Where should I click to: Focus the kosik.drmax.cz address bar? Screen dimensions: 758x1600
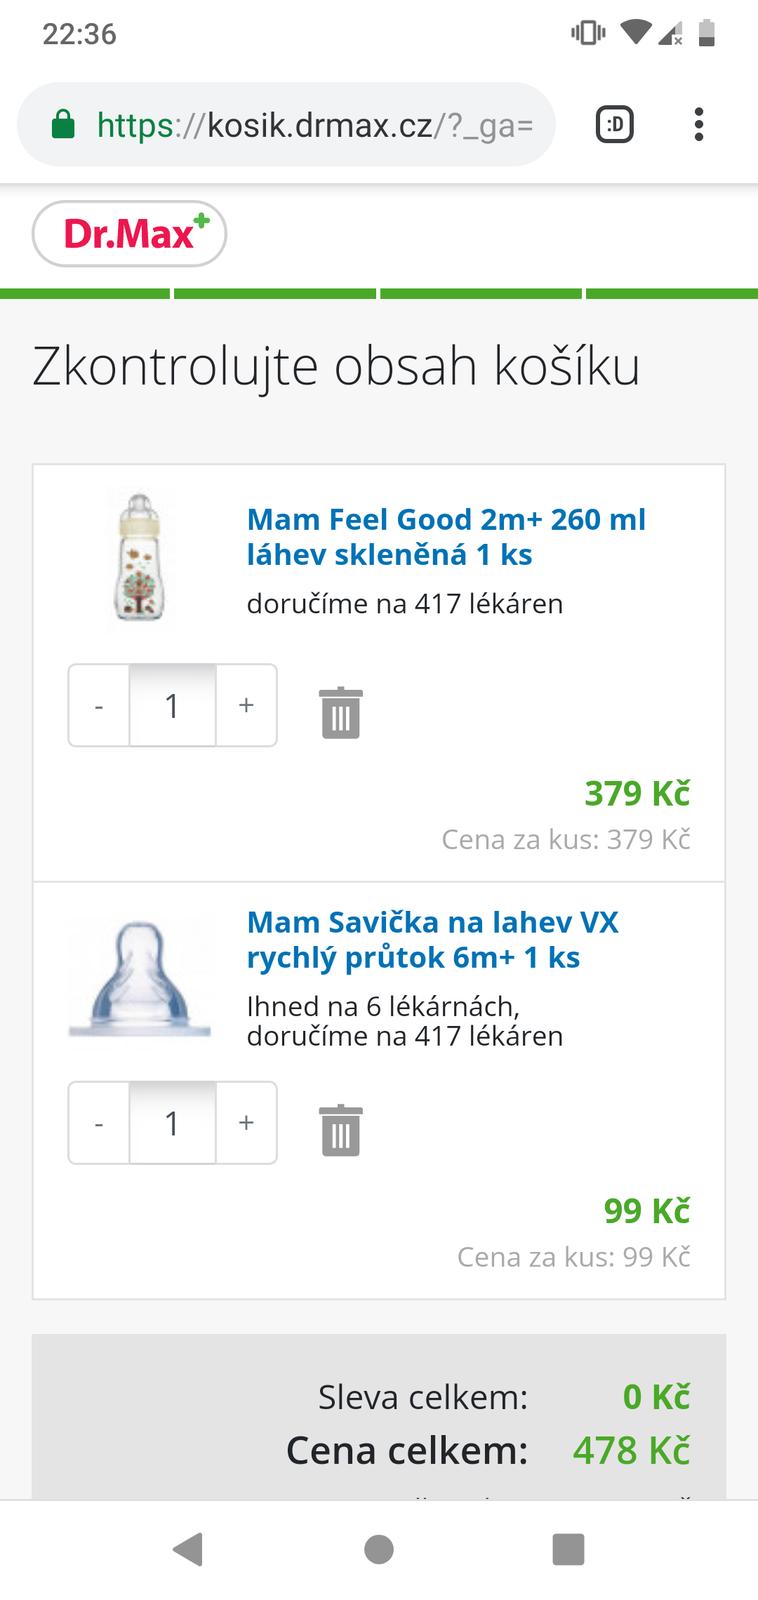[314, 125]
